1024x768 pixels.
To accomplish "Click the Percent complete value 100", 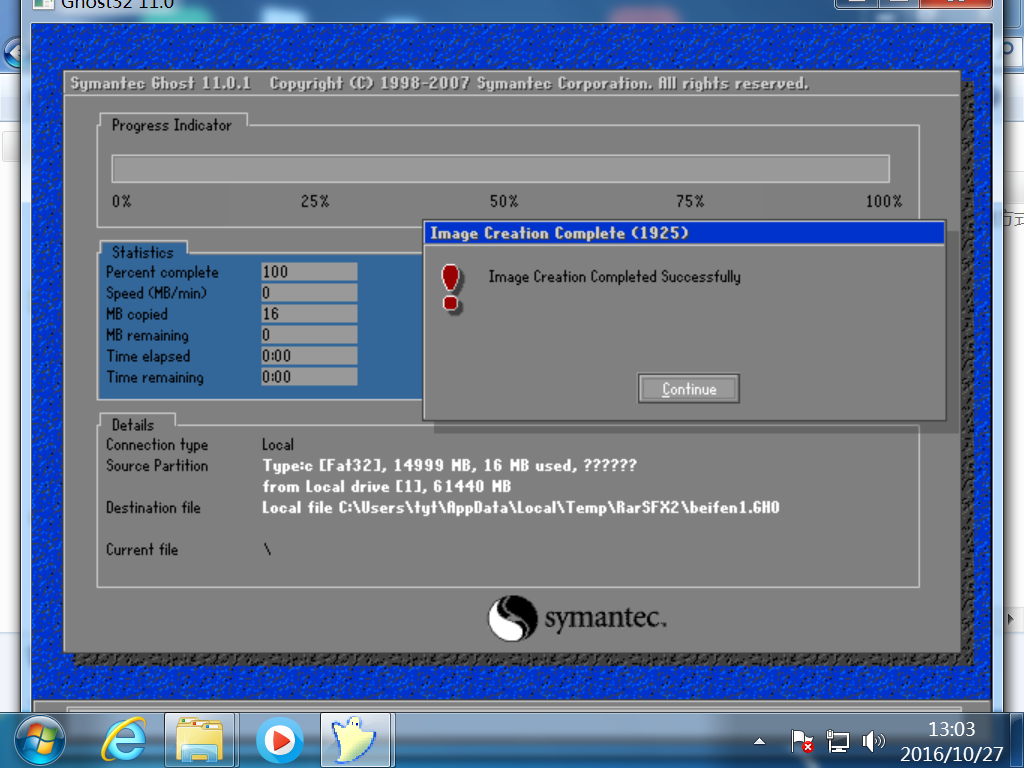I will tap(309, 272).
